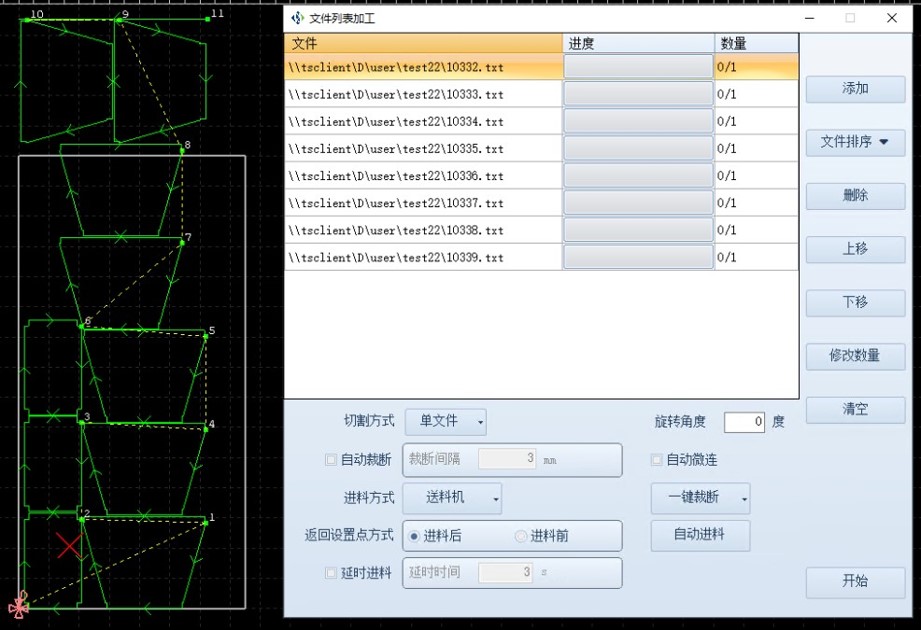The image size is (921, 630).
Task: Click cut path node 5 on canvas
Action: (206, 335)
